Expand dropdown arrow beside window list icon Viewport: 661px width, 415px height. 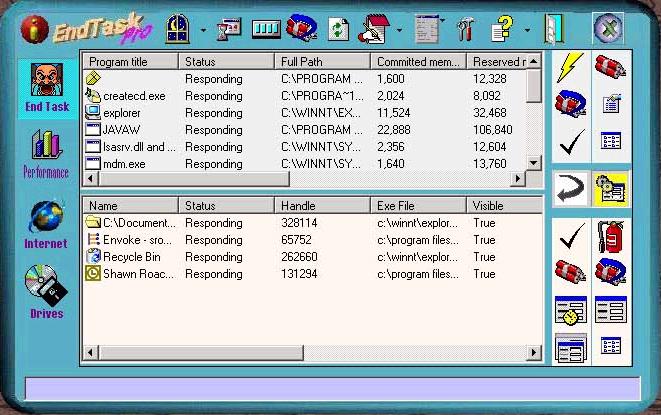coord(443,20)
